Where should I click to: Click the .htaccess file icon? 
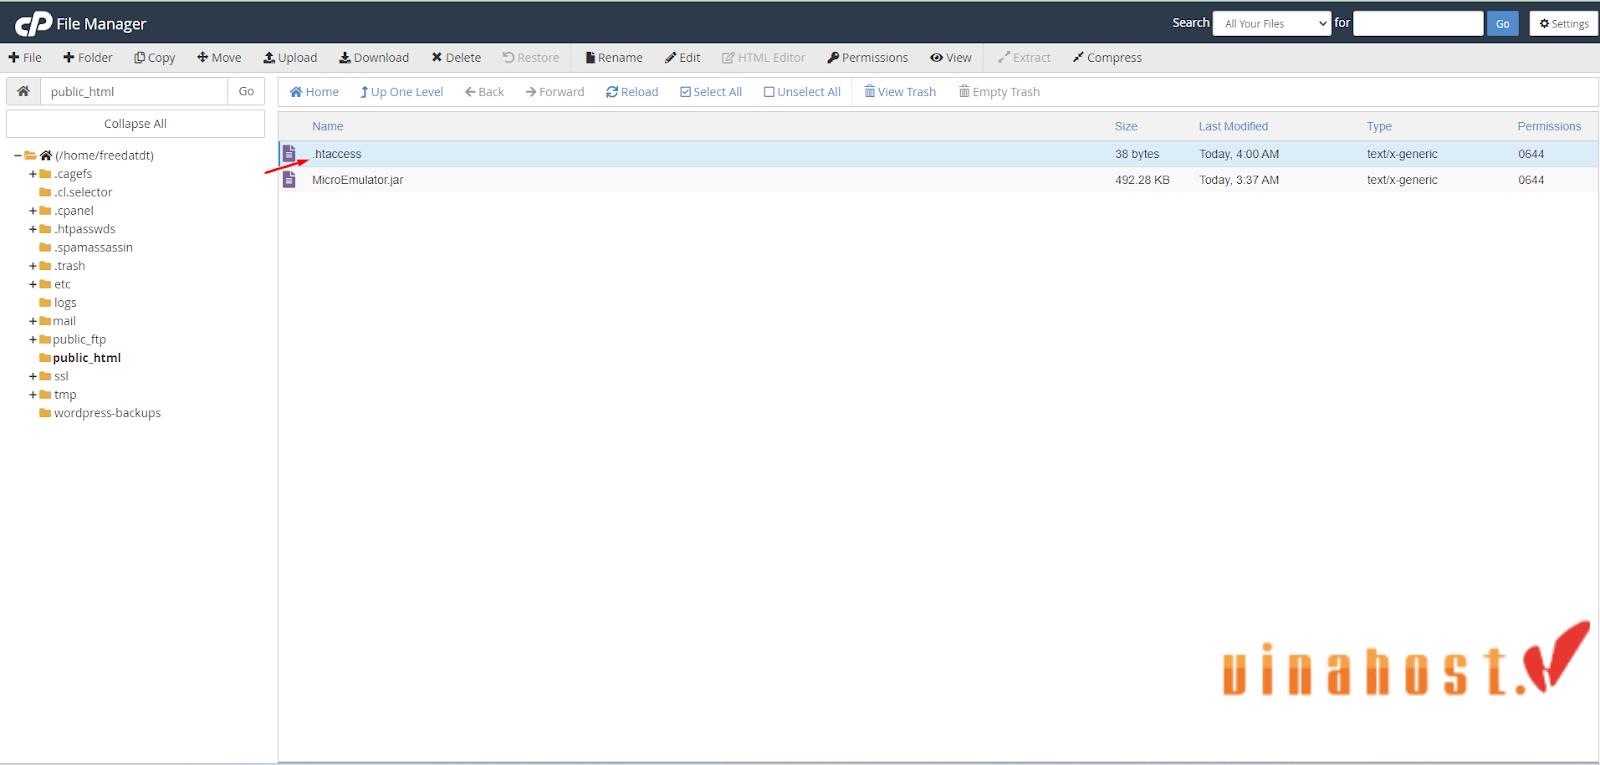289,153
